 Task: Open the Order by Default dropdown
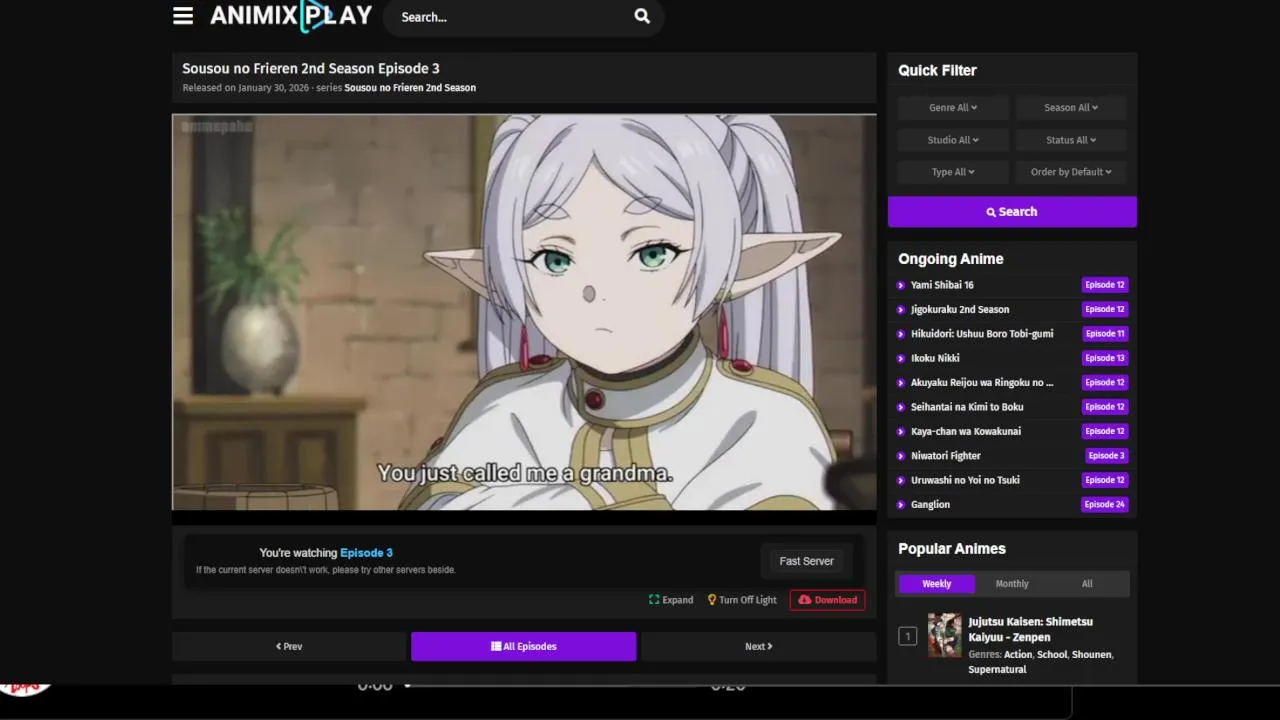coord(1071,172)
